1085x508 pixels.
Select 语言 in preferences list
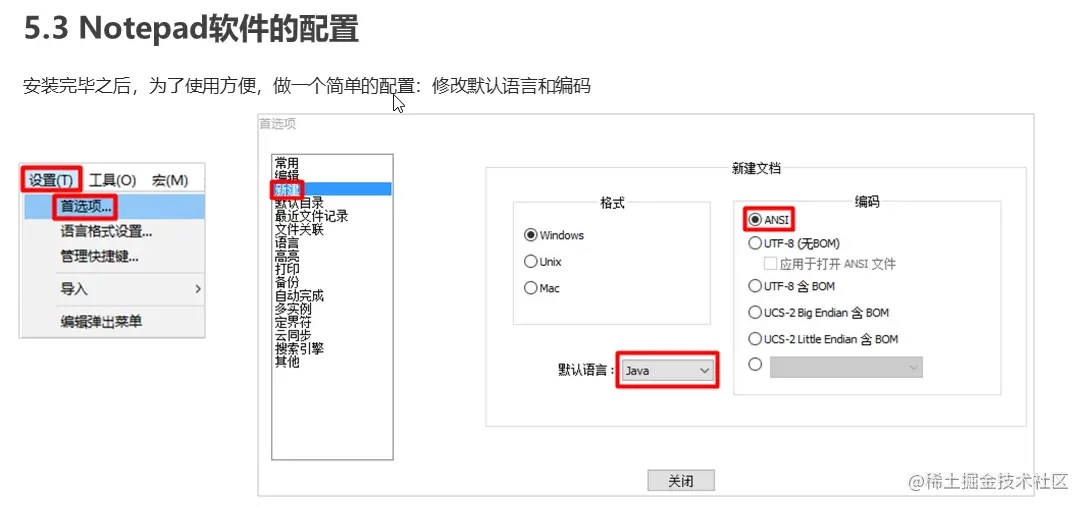tap(287, 242)
